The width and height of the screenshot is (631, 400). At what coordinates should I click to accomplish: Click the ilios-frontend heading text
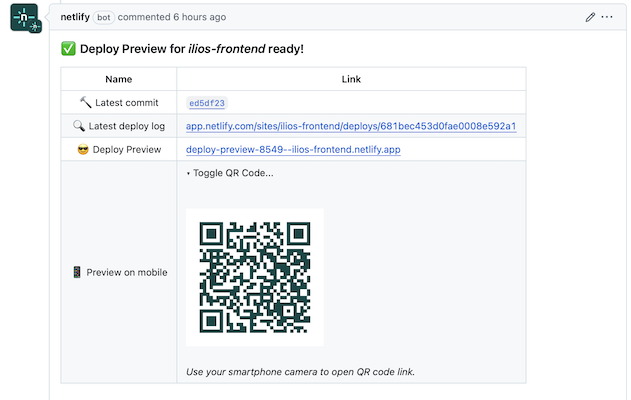226,49
